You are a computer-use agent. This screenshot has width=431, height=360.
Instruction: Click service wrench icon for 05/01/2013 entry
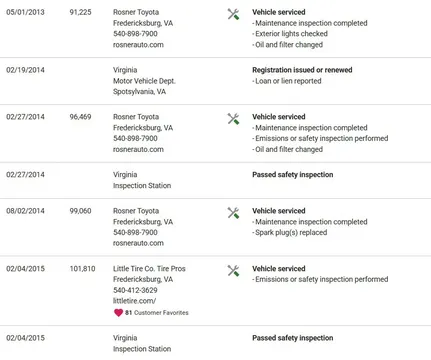tap(233, 14)
